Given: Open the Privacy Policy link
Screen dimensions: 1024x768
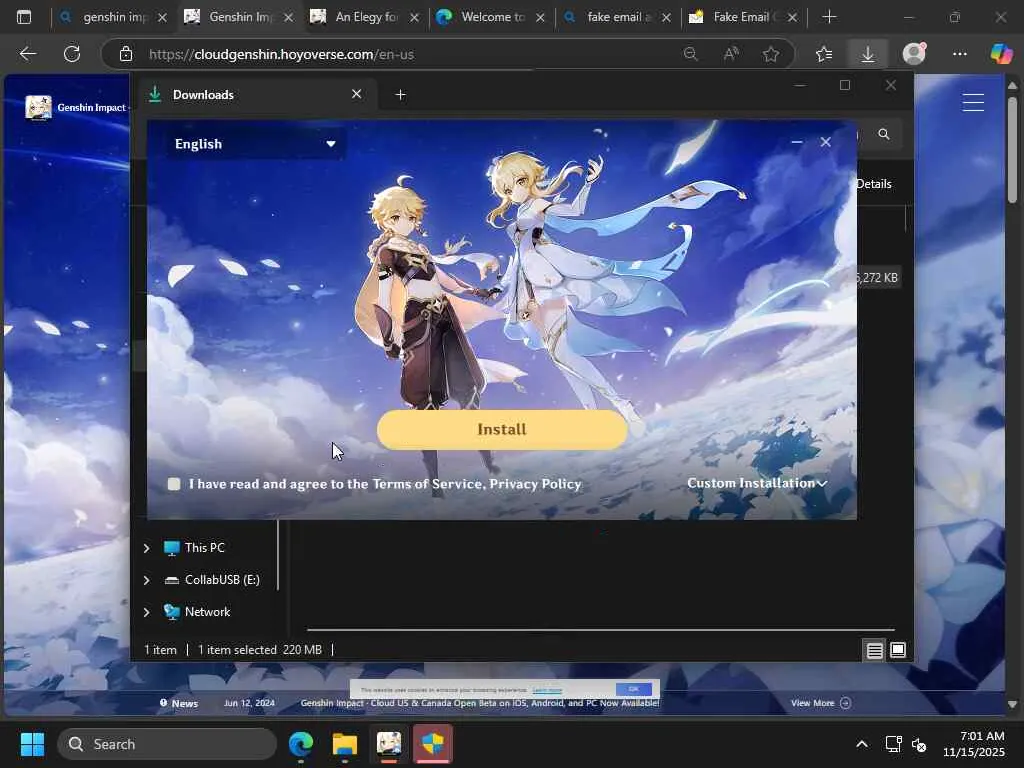Looking at the screenshot, I should [536, 484].
